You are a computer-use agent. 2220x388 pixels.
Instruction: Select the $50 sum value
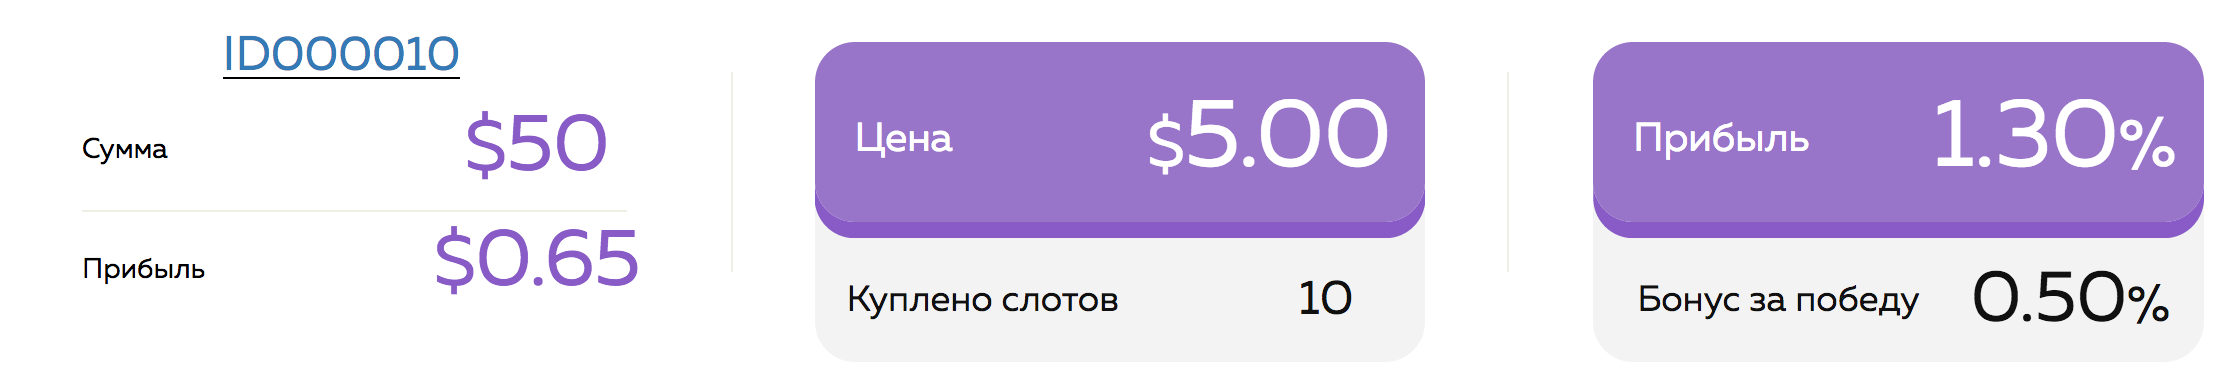click(x=536, y=144)
